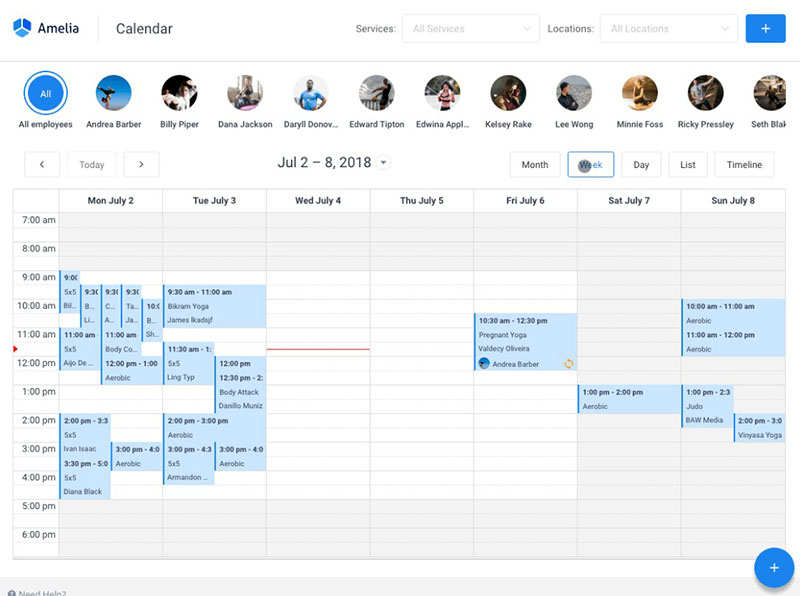Open the All Services dropdown
The image size is (800, 596).
coord(470,29)
